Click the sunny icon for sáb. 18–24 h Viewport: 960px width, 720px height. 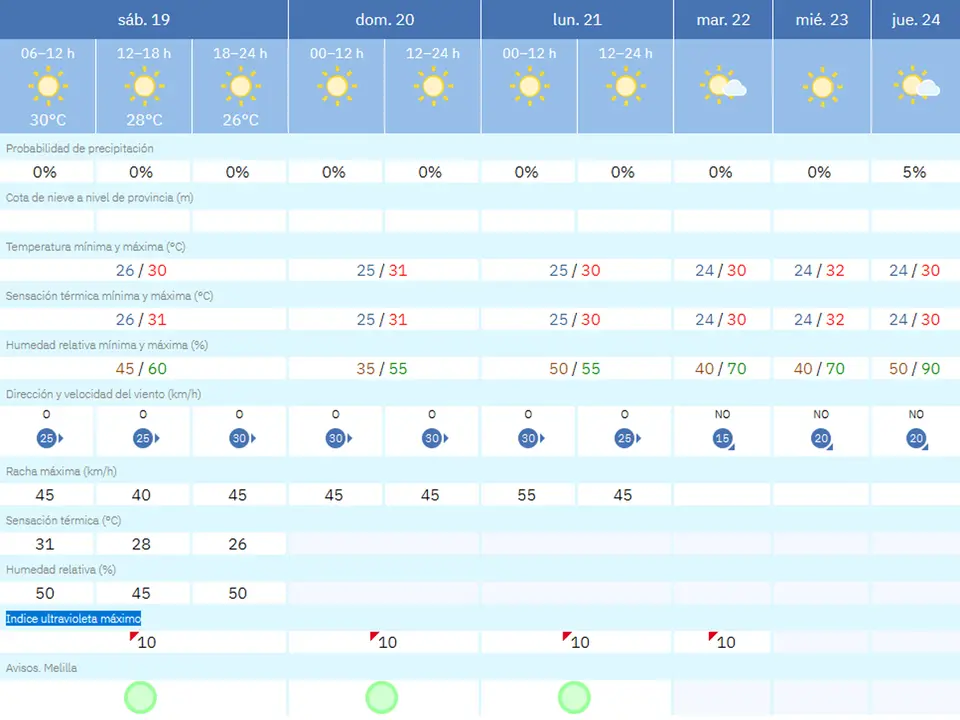click(241, 86)
